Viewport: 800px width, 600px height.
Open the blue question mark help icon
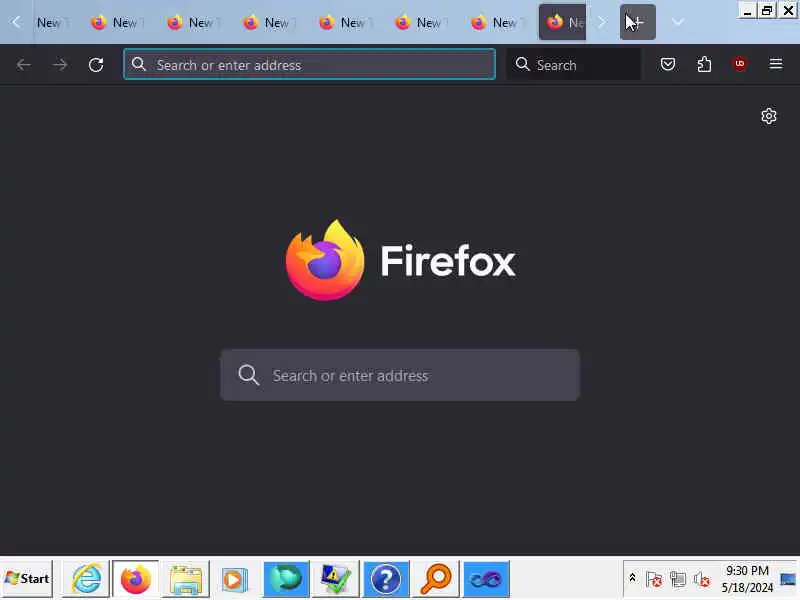pyautogui.click(x=386, y=579)
